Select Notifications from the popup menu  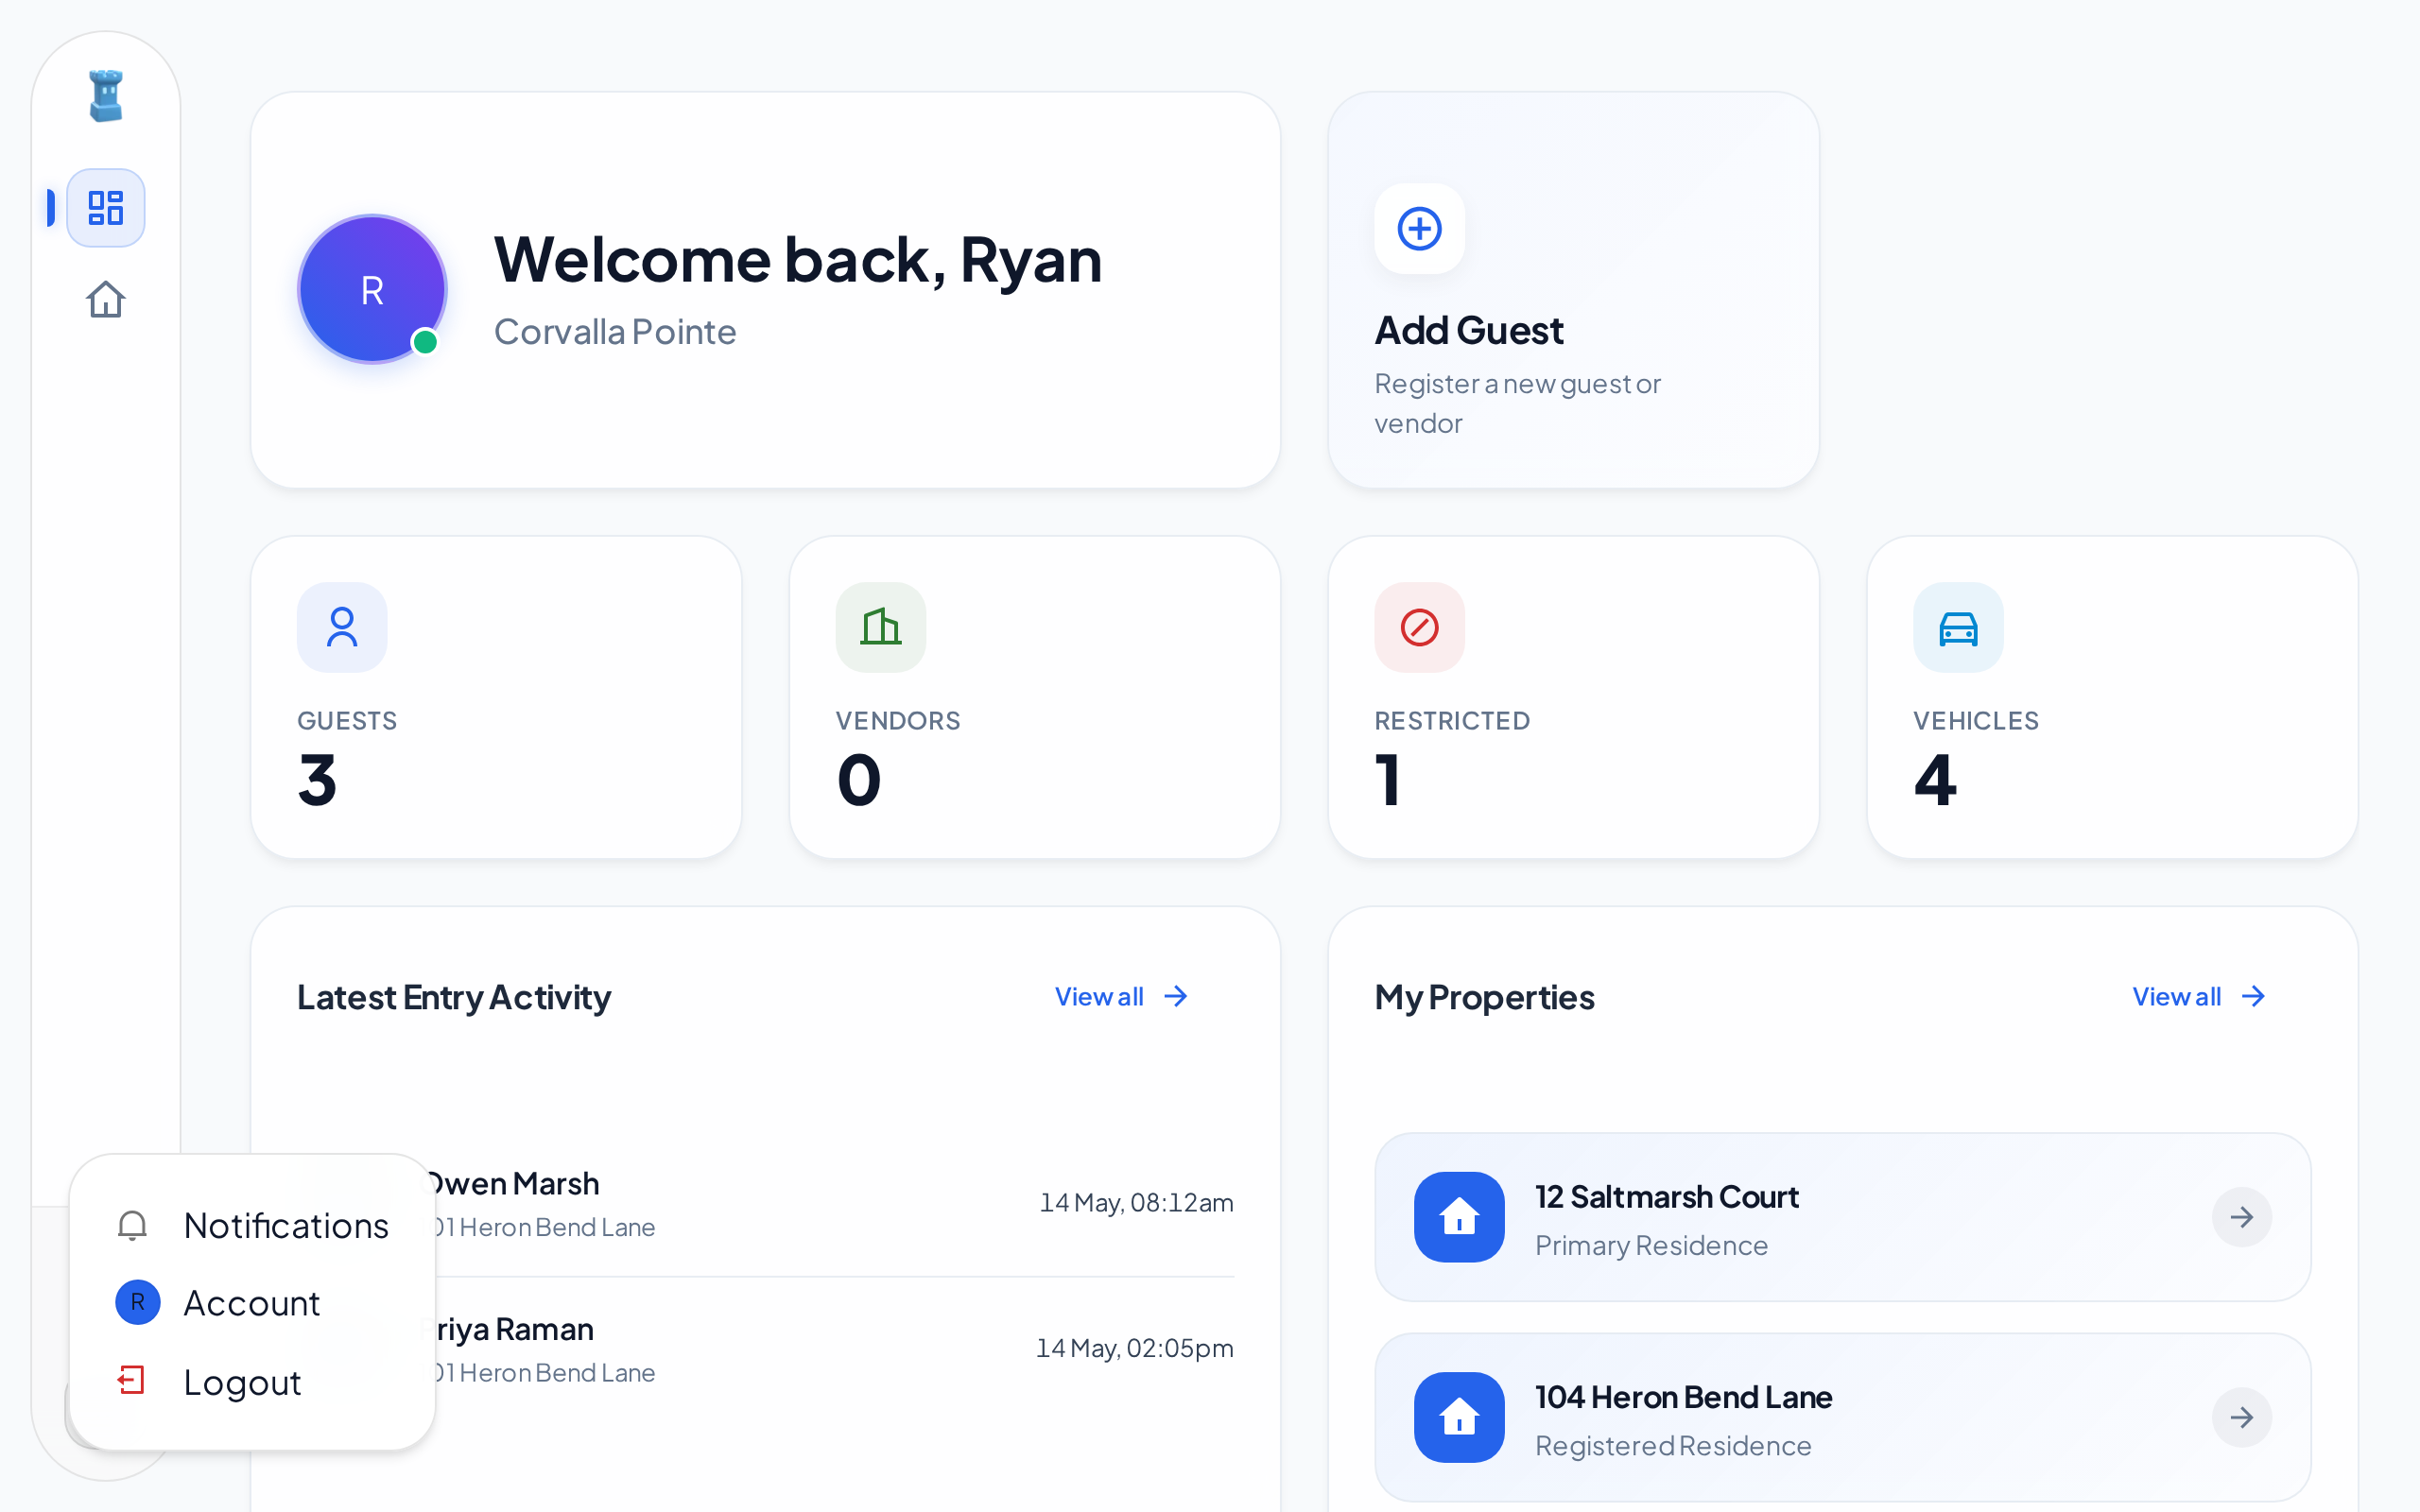tap(252, 1225)
